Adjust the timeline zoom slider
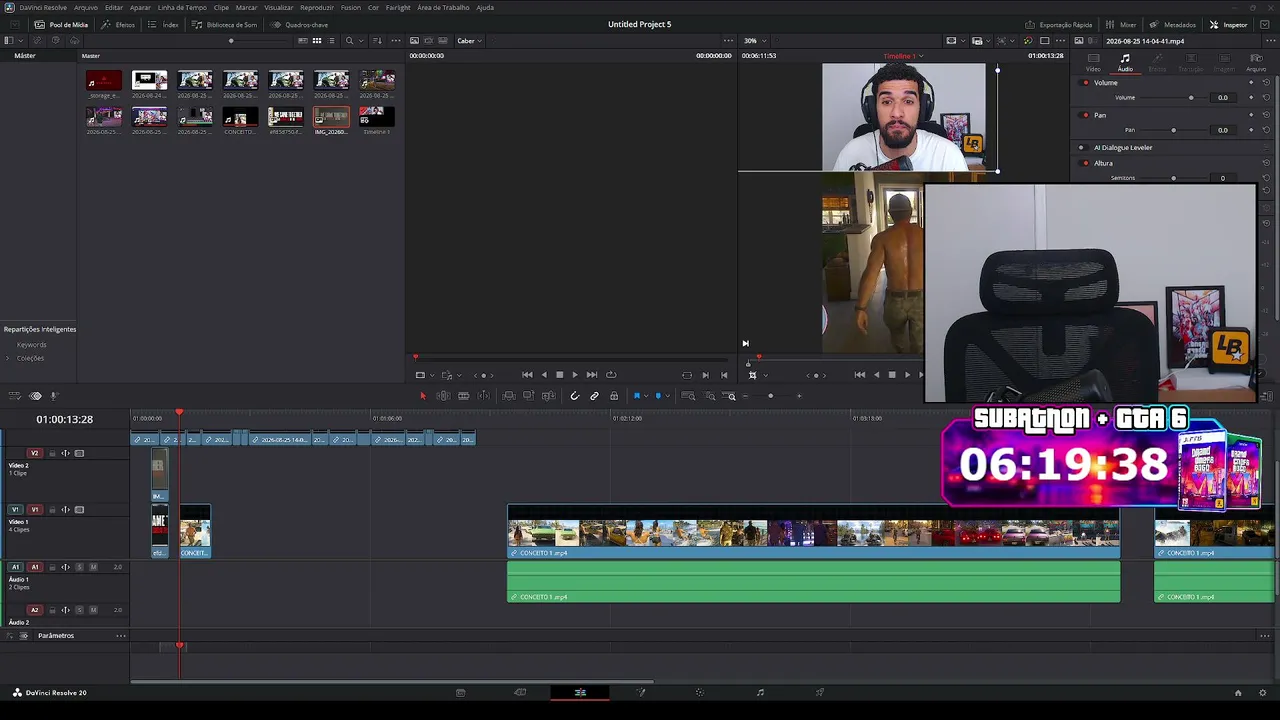This screenshot has height=720, width=1280. [x=770, y=396]
